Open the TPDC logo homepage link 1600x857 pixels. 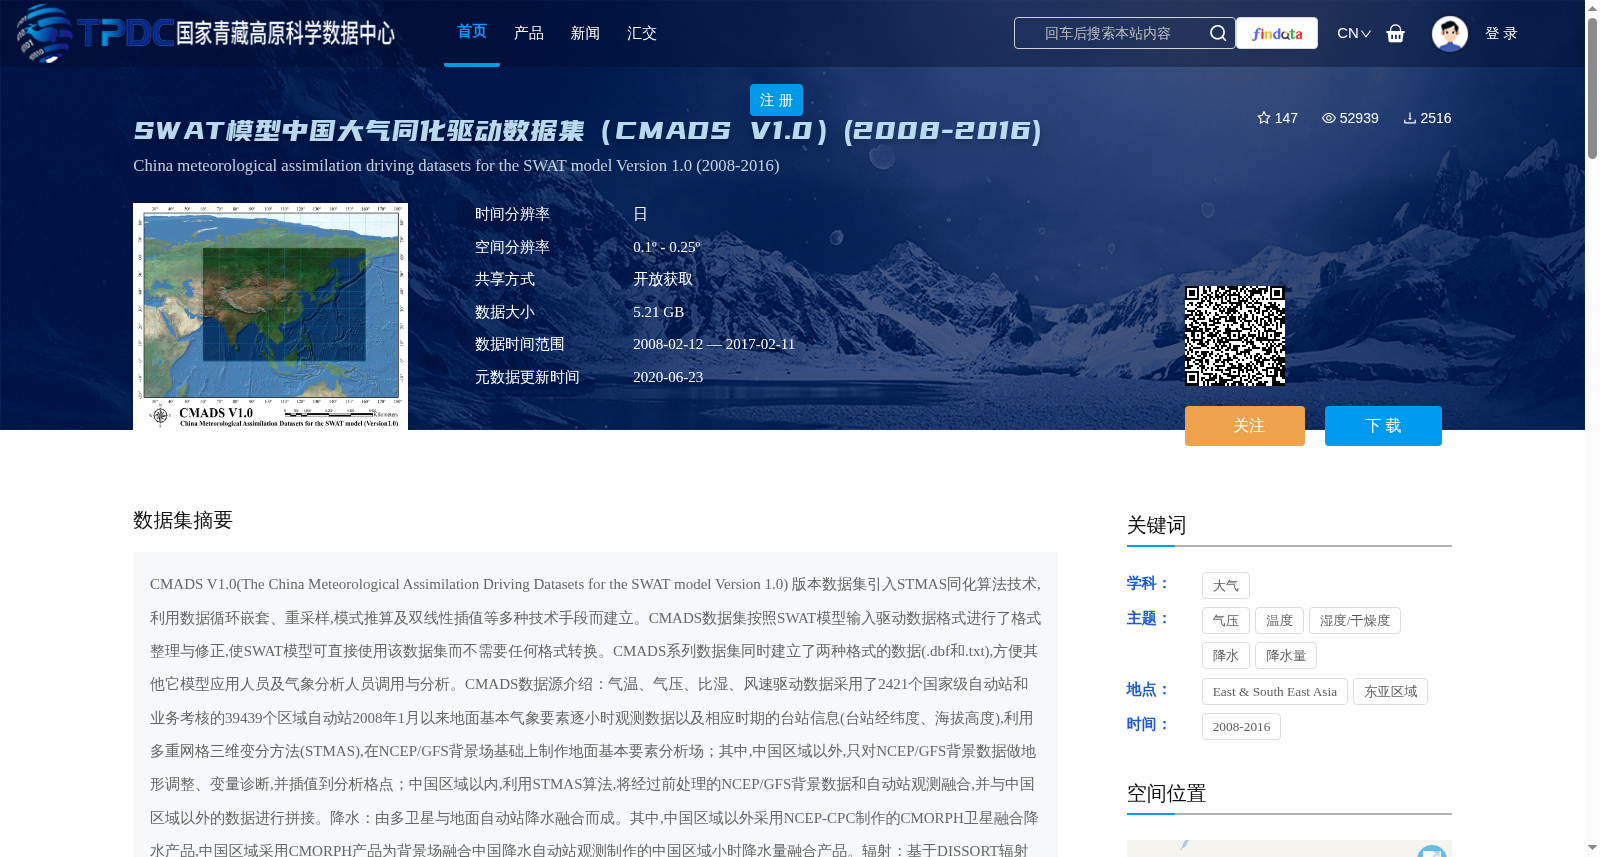206,33
